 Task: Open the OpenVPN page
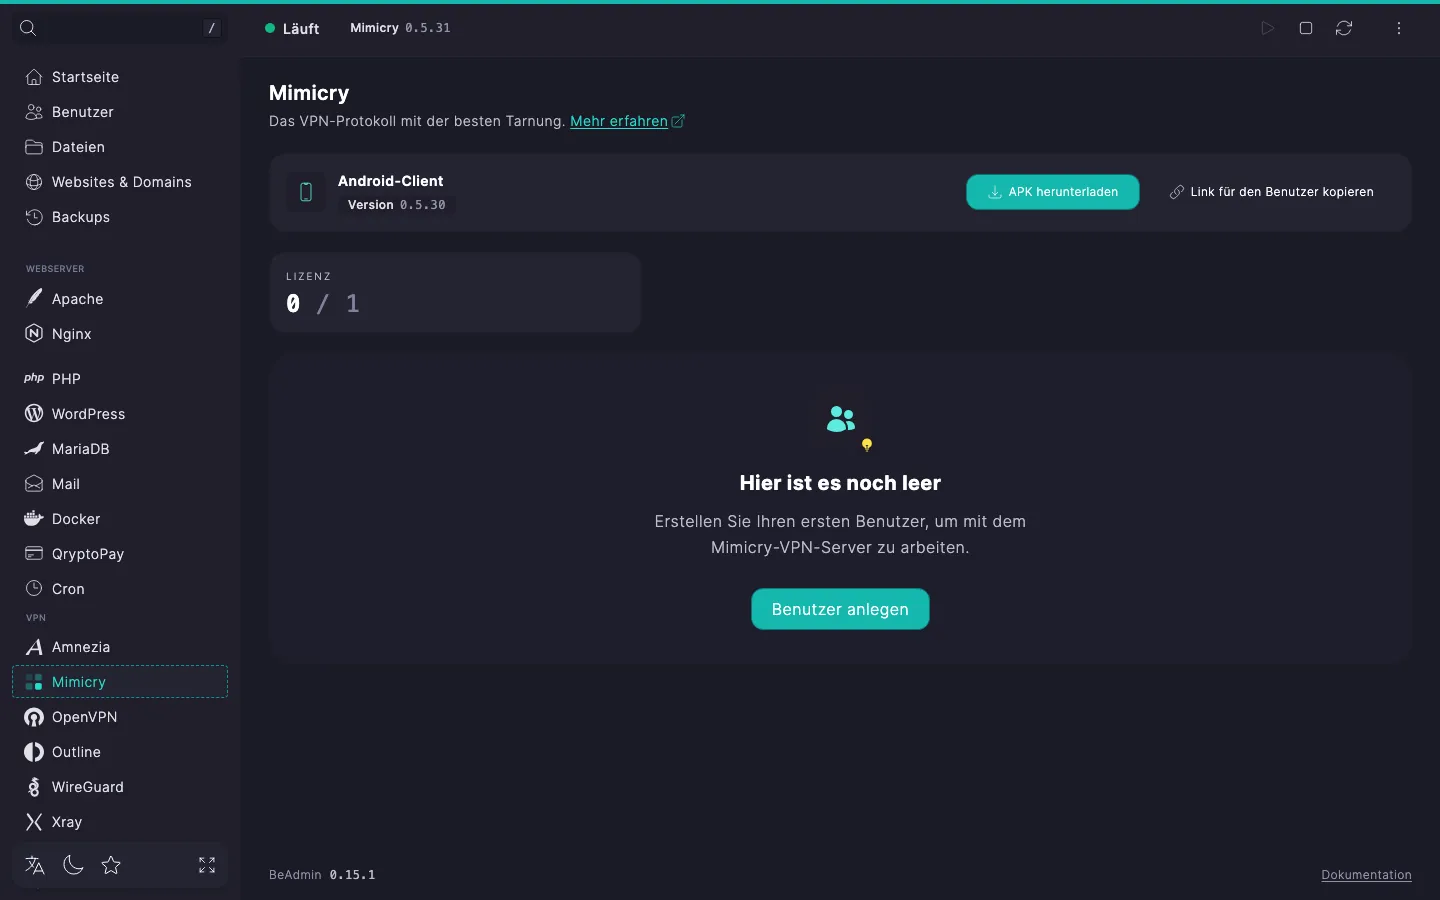120,717
